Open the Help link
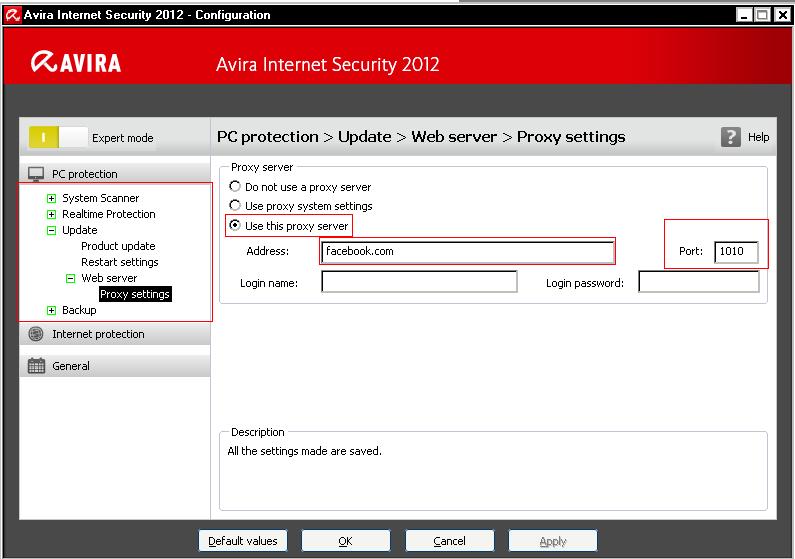 [758, 137]
